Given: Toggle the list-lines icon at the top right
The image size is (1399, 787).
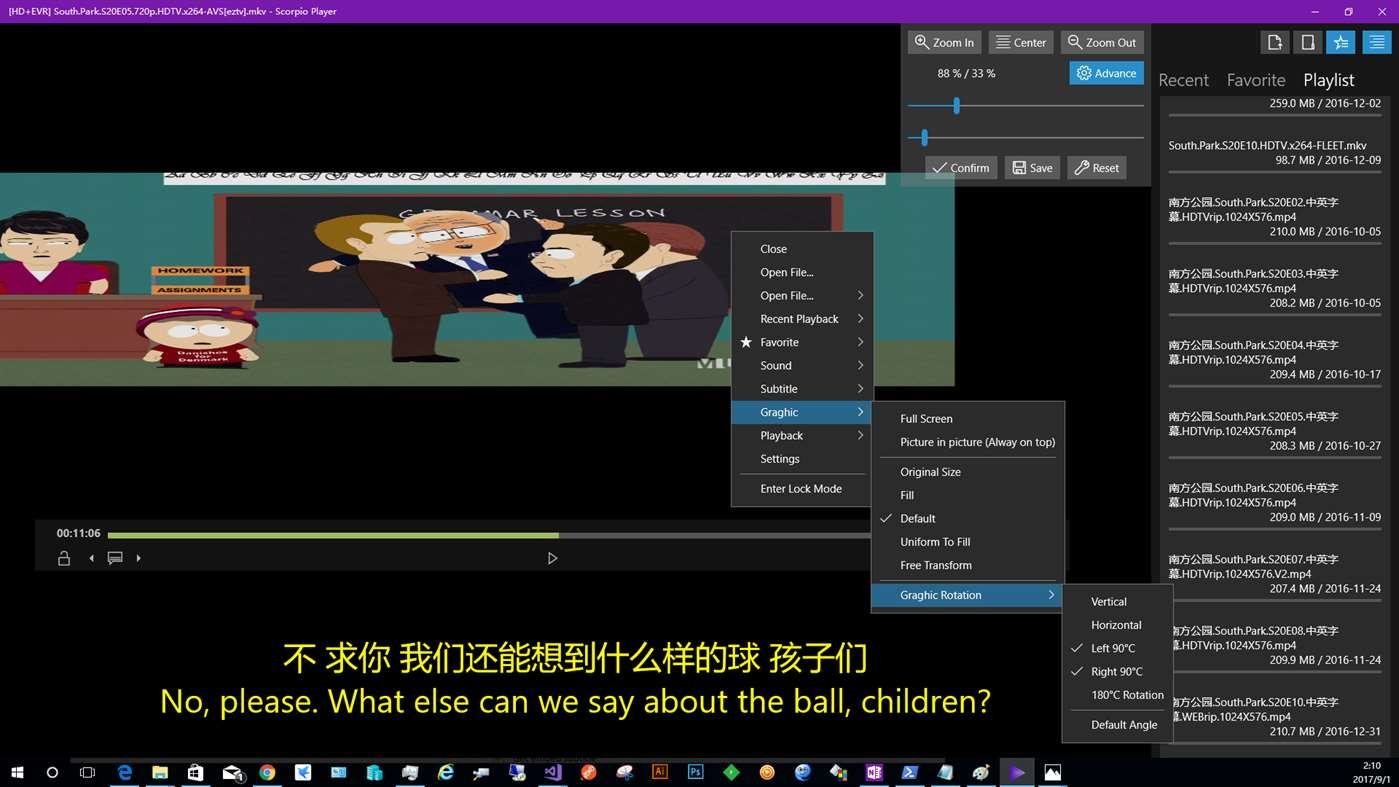Looking at the screenshot, I should click(1376, 42).
